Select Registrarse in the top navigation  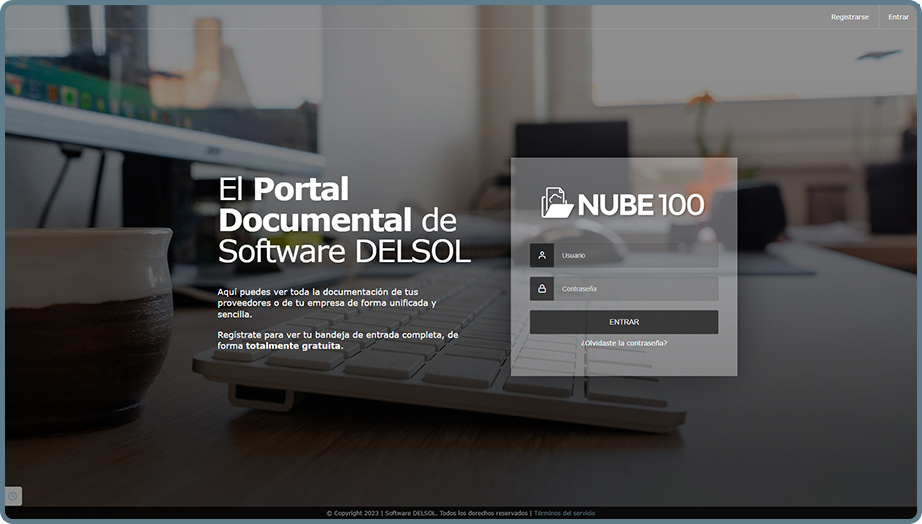849,17
